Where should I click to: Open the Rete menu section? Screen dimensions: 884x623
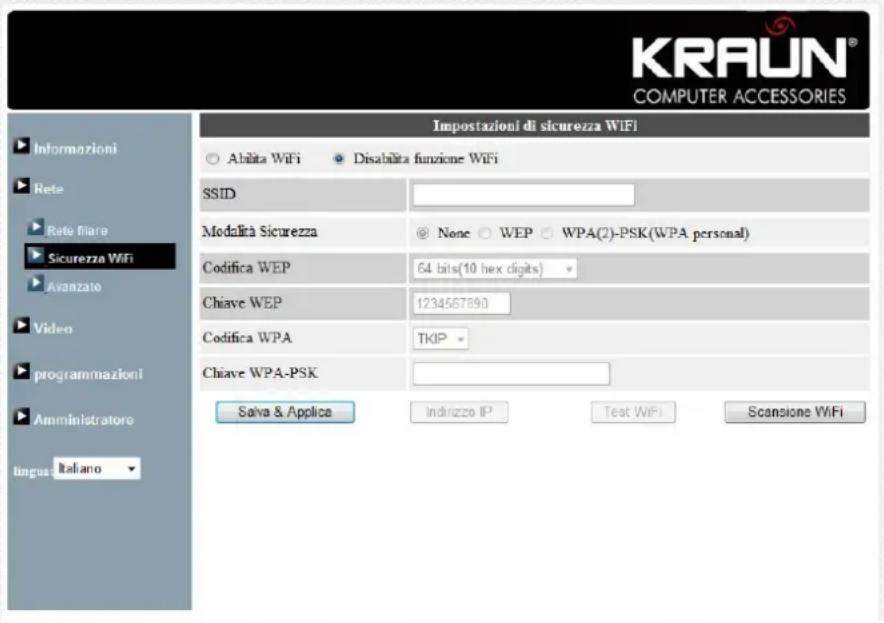pos(48,189)
